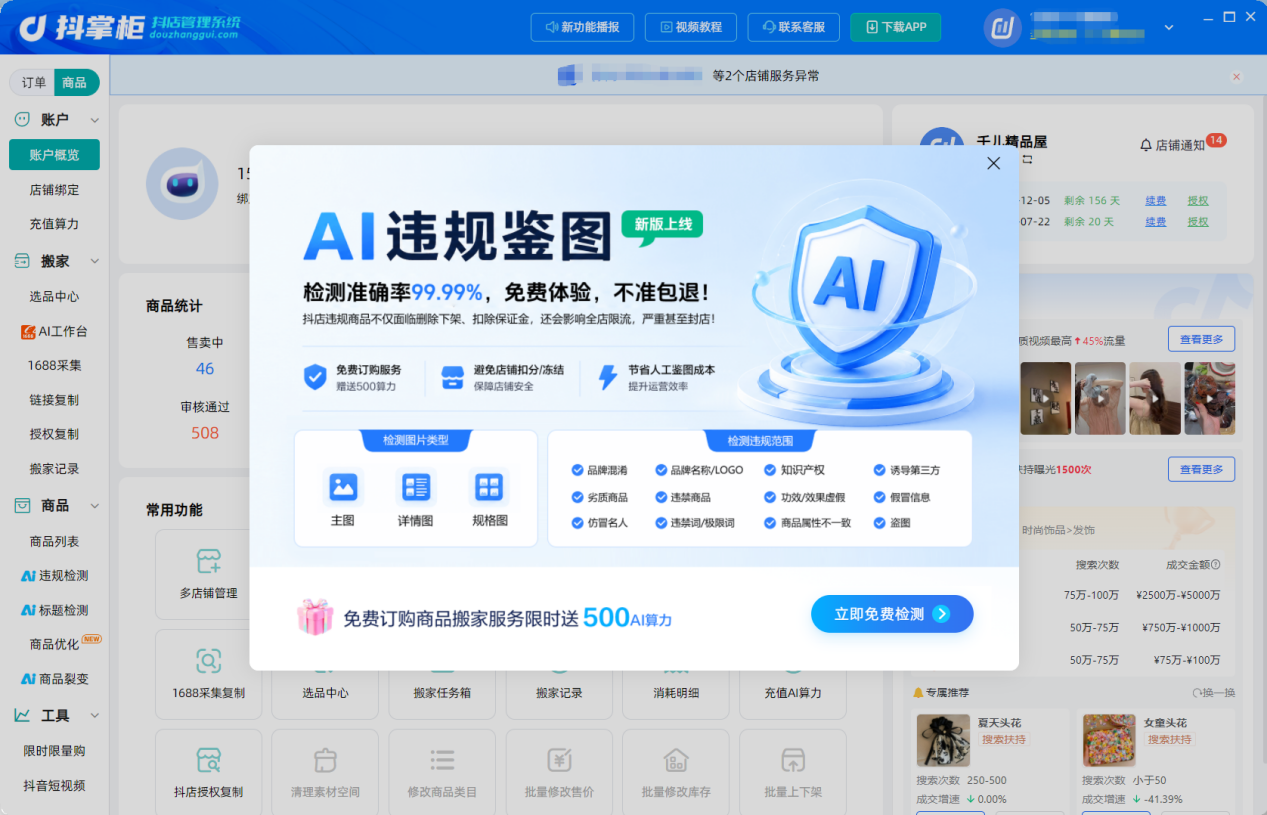Switch to the 订单 tab

[34, 82]
